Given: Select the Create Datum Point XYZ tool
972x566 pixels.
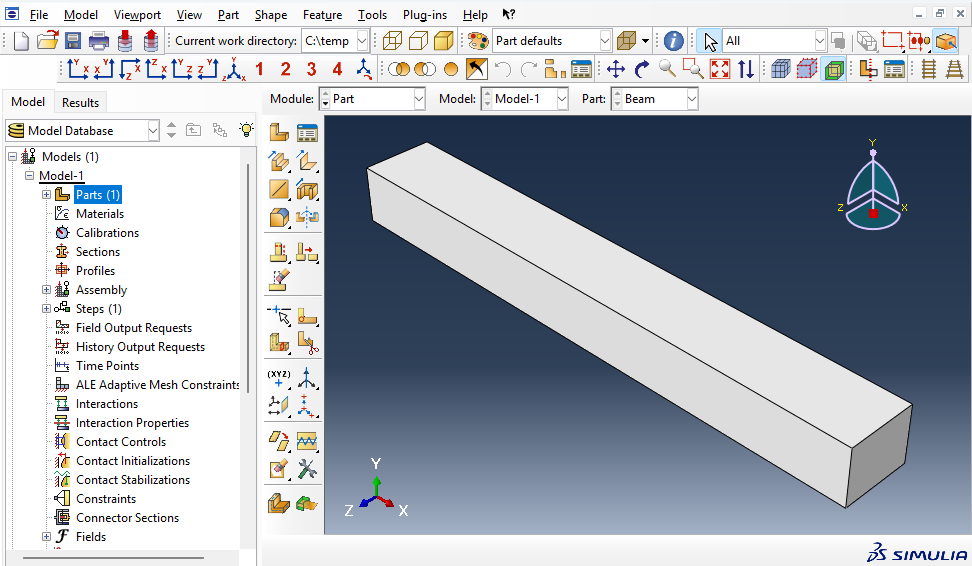Looking at the screenshot, I should (x=279, y=378).
